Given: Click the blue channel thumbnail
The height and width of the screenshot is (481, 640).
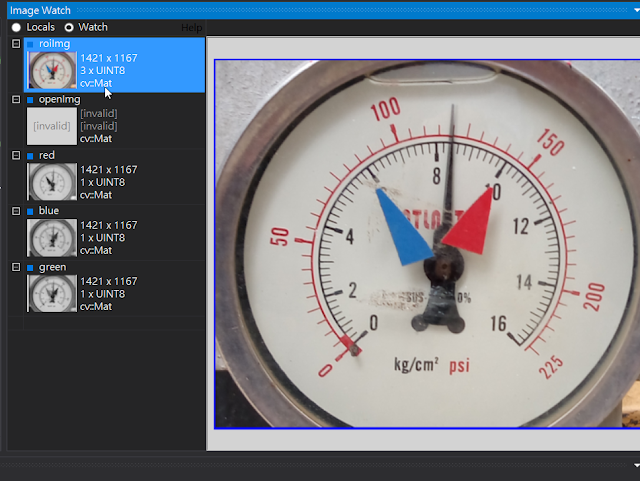Looking at the screenshot, I should (x=52, y=238).
